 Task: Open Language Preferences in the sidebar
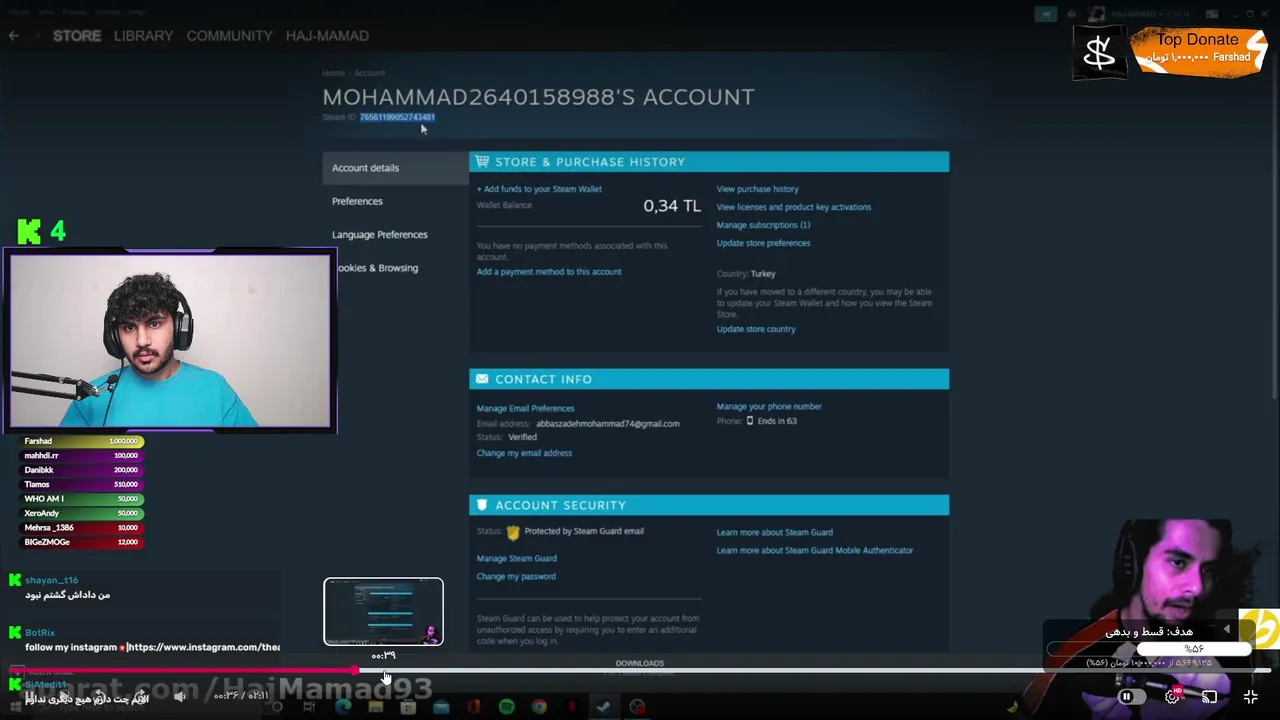tap(380, 235)
